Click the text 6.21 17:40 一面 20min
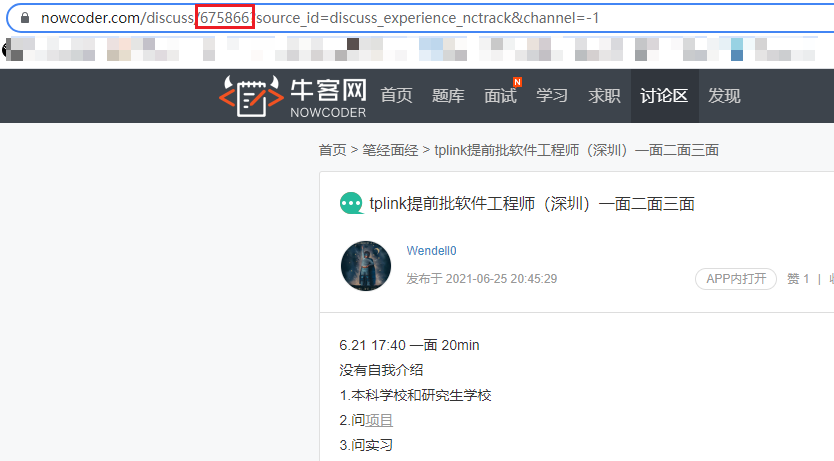834x461 pixels. [x=409, y=346]
